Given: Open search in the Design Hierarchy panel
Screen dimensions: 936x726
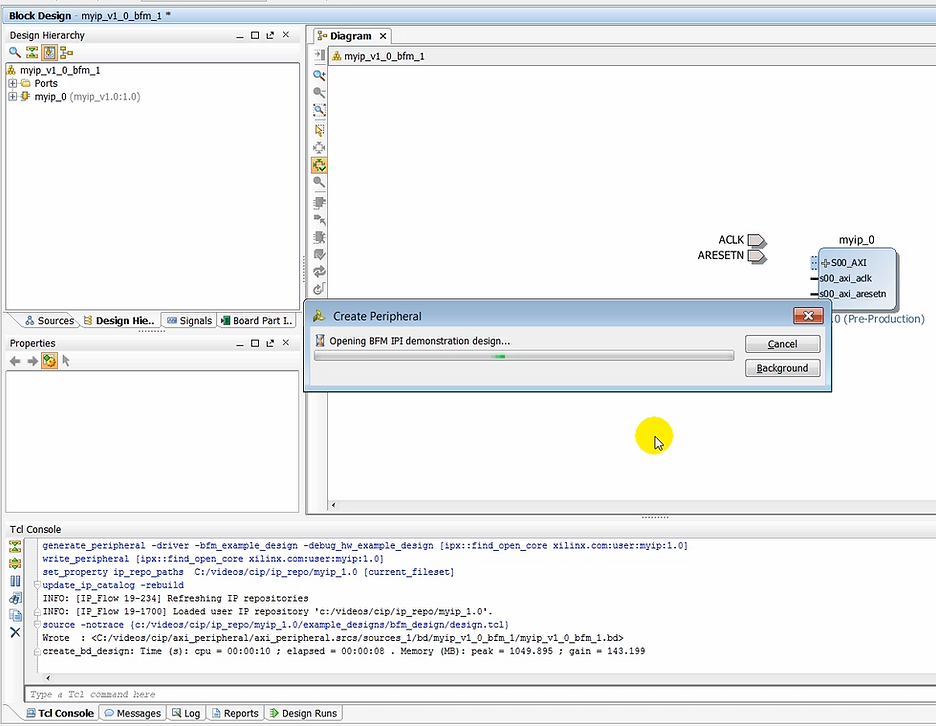Looking at the screenshot, I should click(13, 52).
